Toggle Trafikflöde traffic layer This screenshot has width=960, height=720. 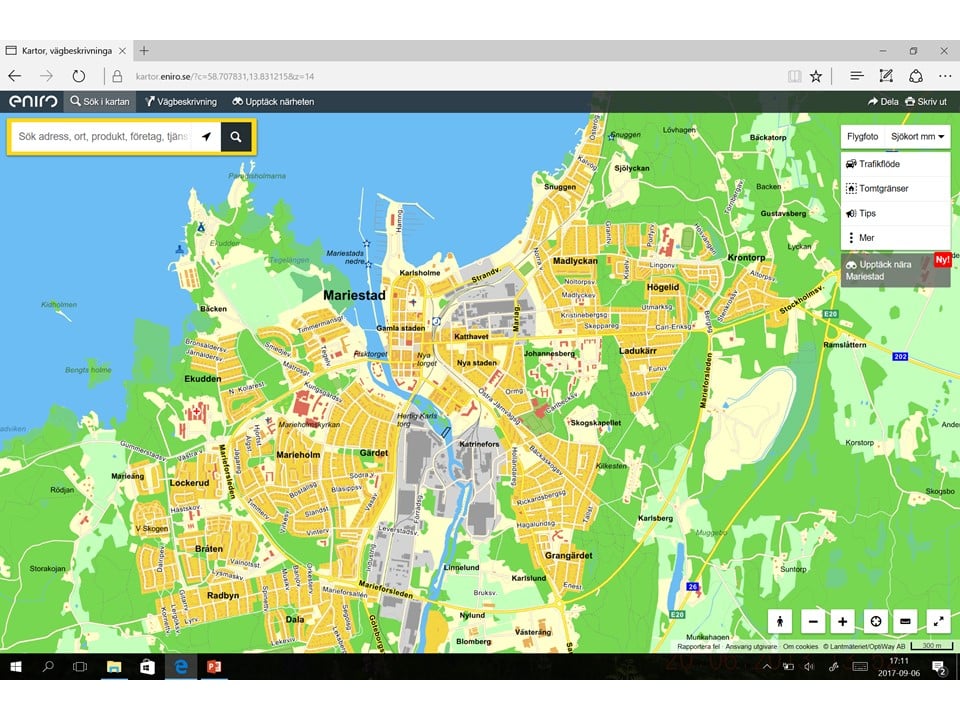point(895,164)
